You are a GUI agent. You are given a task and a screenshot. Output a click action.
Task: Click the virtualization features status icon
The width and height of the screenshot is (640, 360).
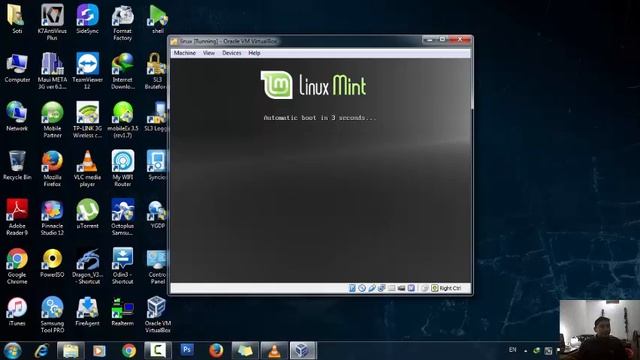(411, 288)
